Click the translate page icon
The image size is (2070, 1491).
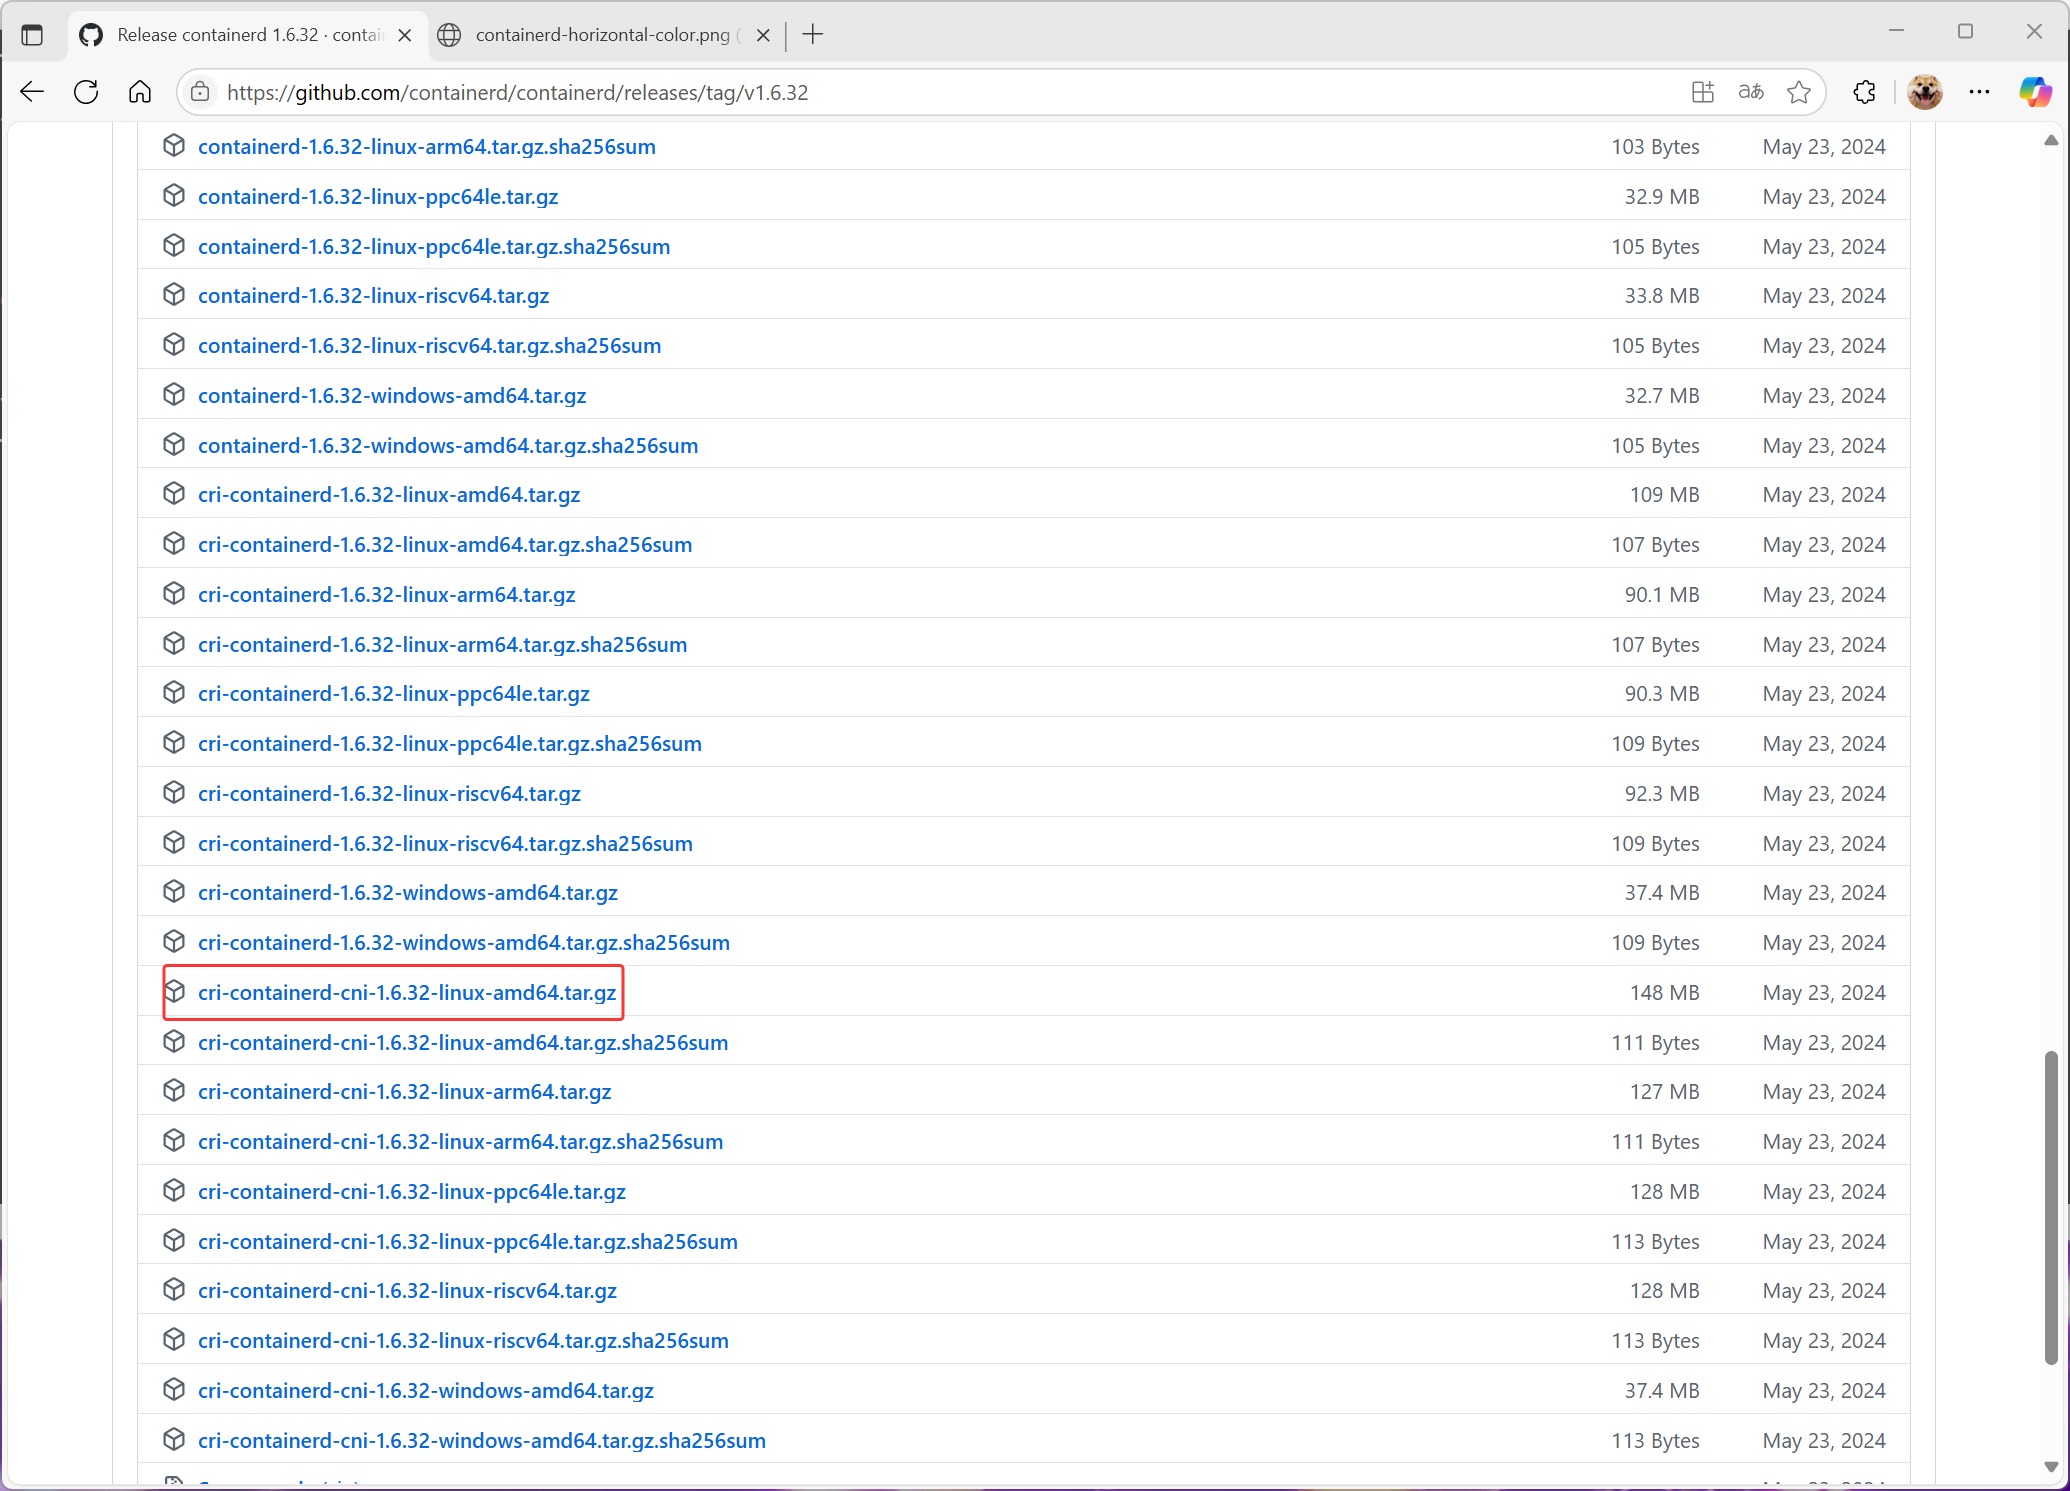1751,92
